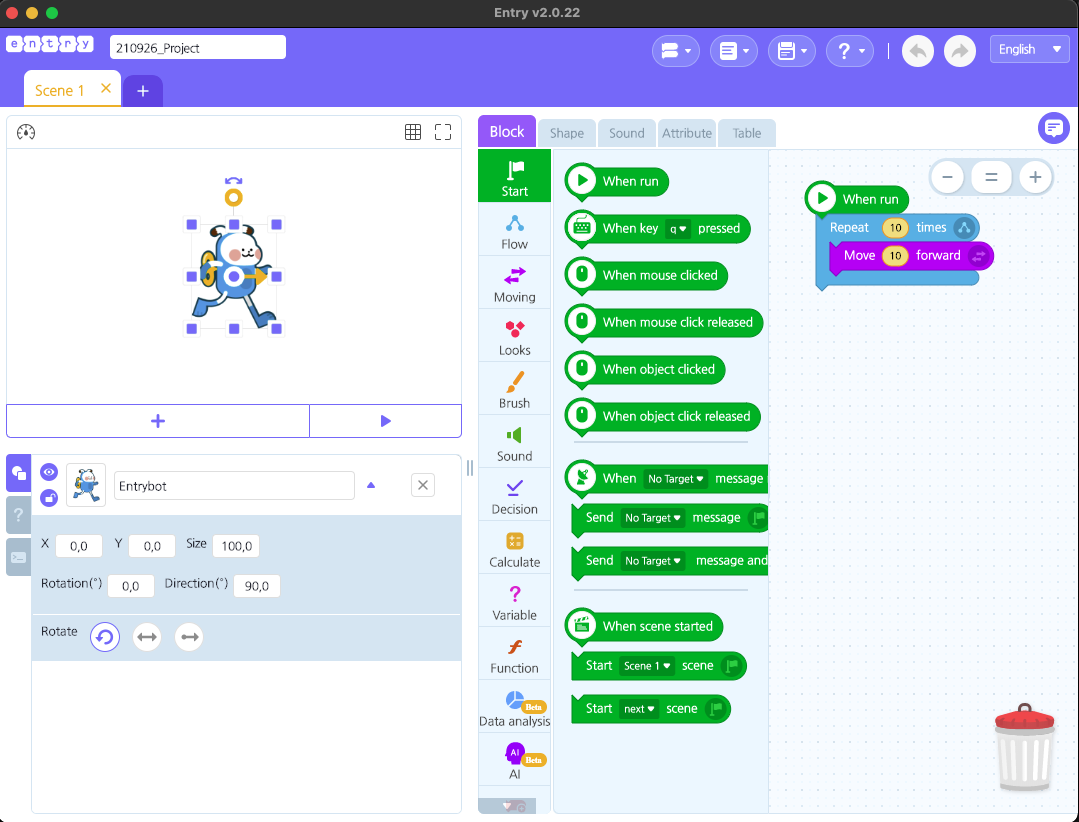The height and width of the screenshot is (822, 1079).
Task: Open the English language dropdown
Action: point(1029,50)
